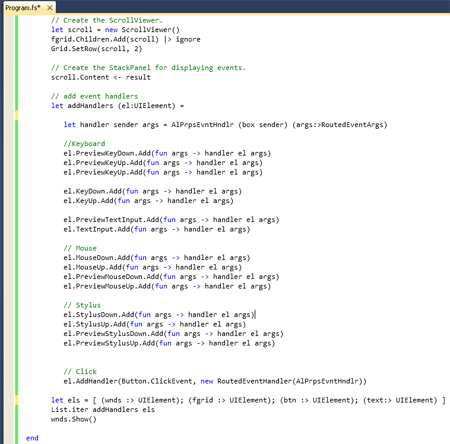Click the 'el.MouseDown.Add' line

click(157, 258)
